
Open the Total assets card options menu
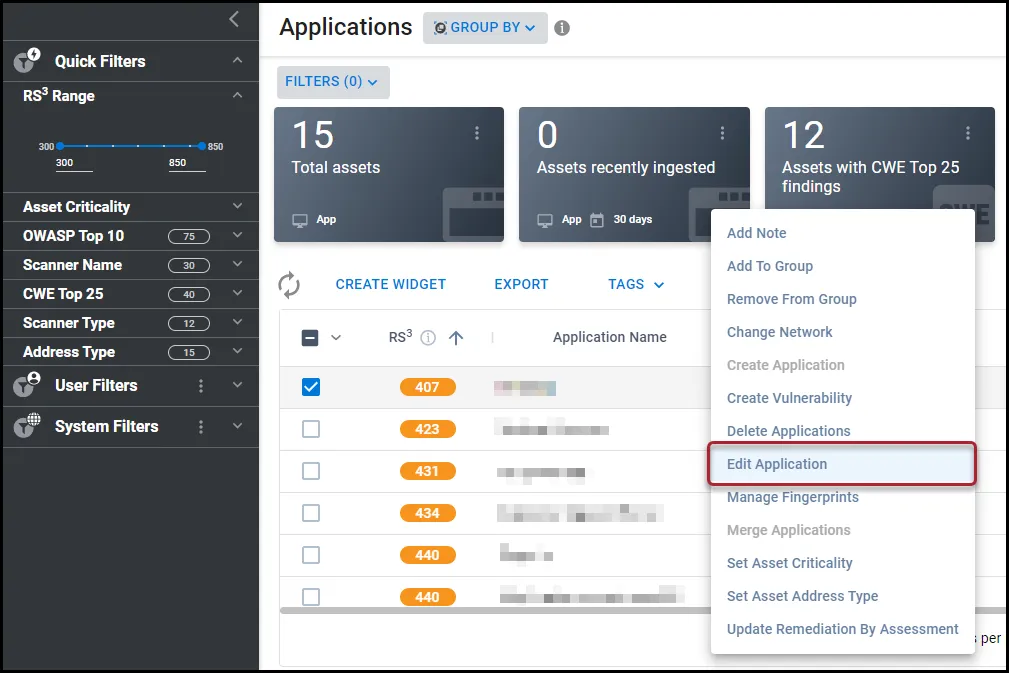[x=477, y=133]
